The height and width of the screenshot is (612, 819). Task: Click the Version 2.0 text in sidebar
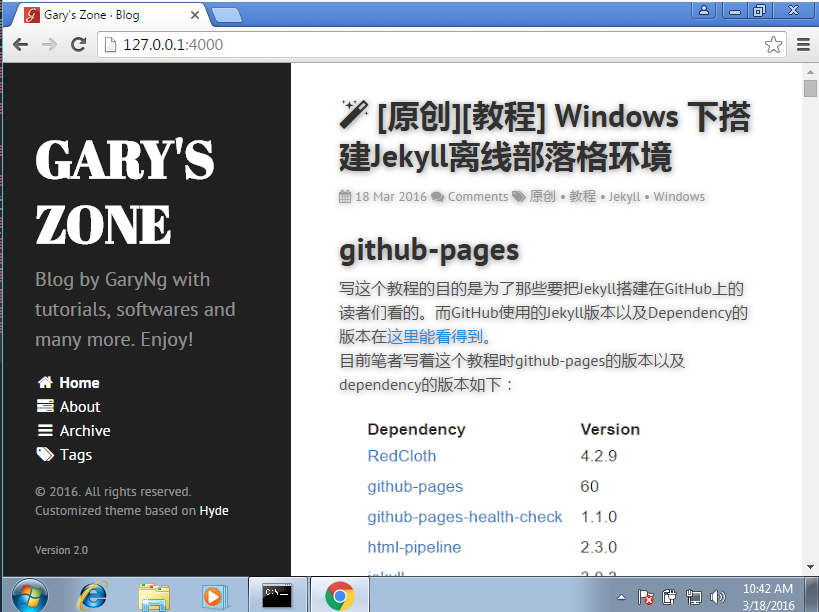coord(61,550)
